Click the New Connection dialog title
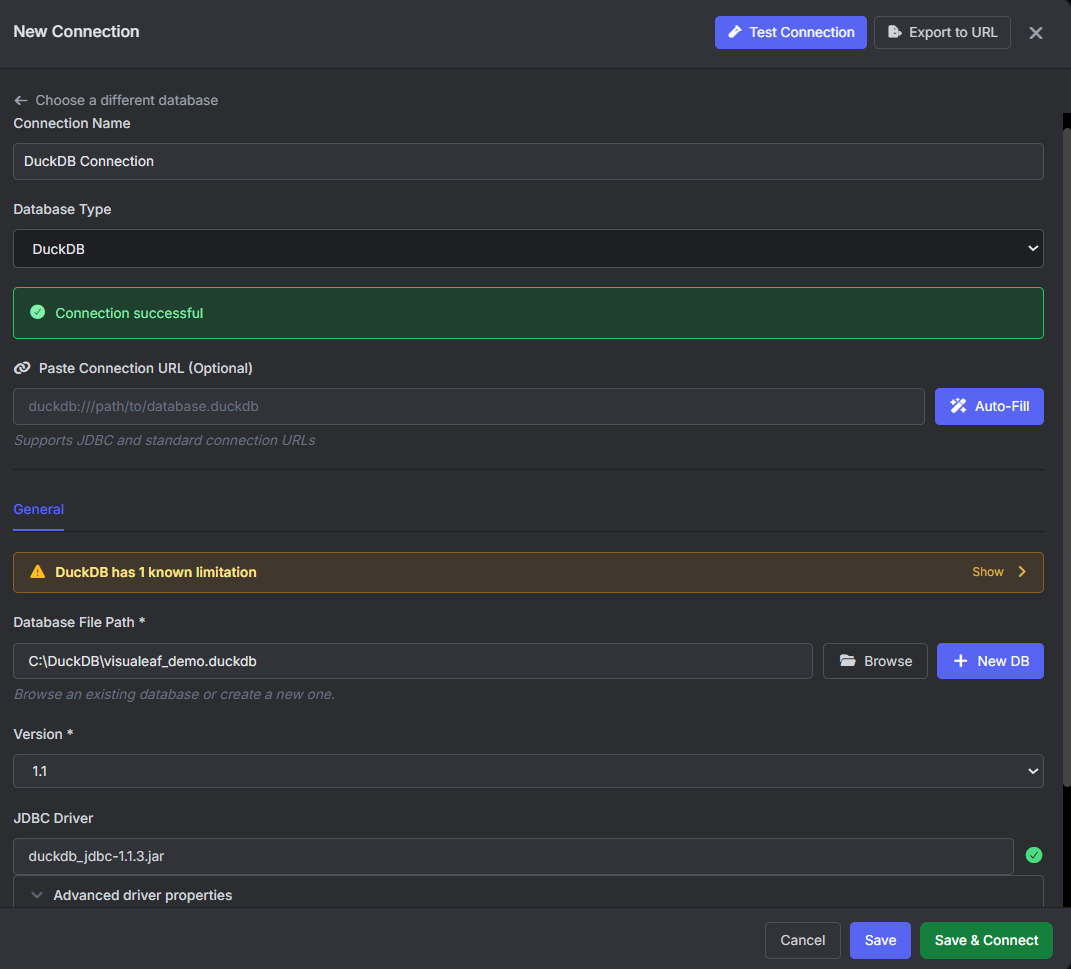 pos(76,31)
